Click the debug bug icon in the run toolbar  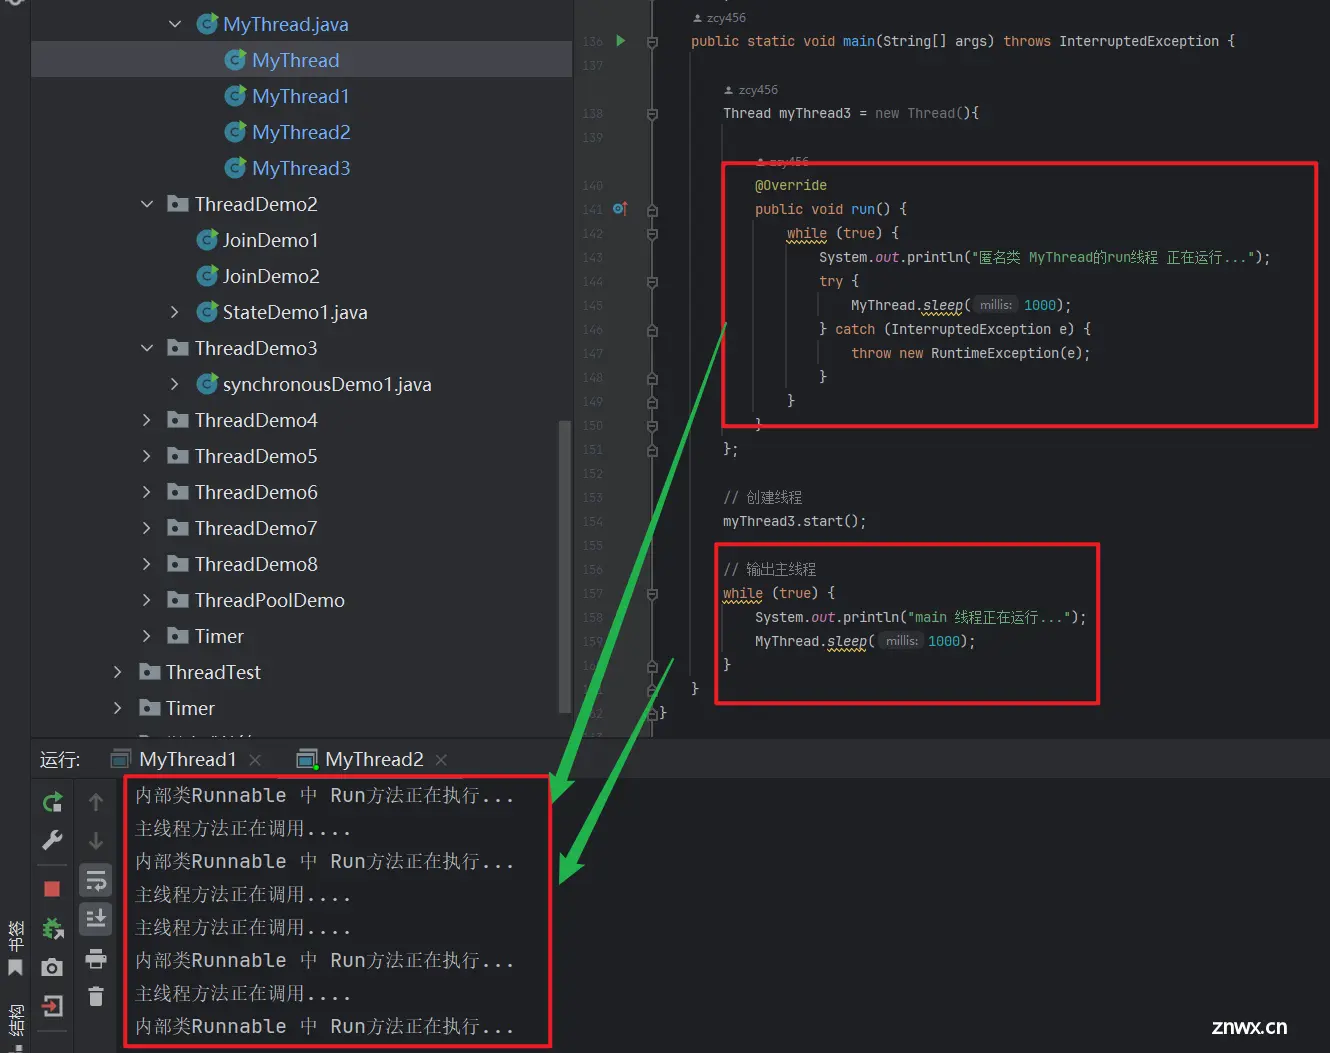click(x=53, y=929)
